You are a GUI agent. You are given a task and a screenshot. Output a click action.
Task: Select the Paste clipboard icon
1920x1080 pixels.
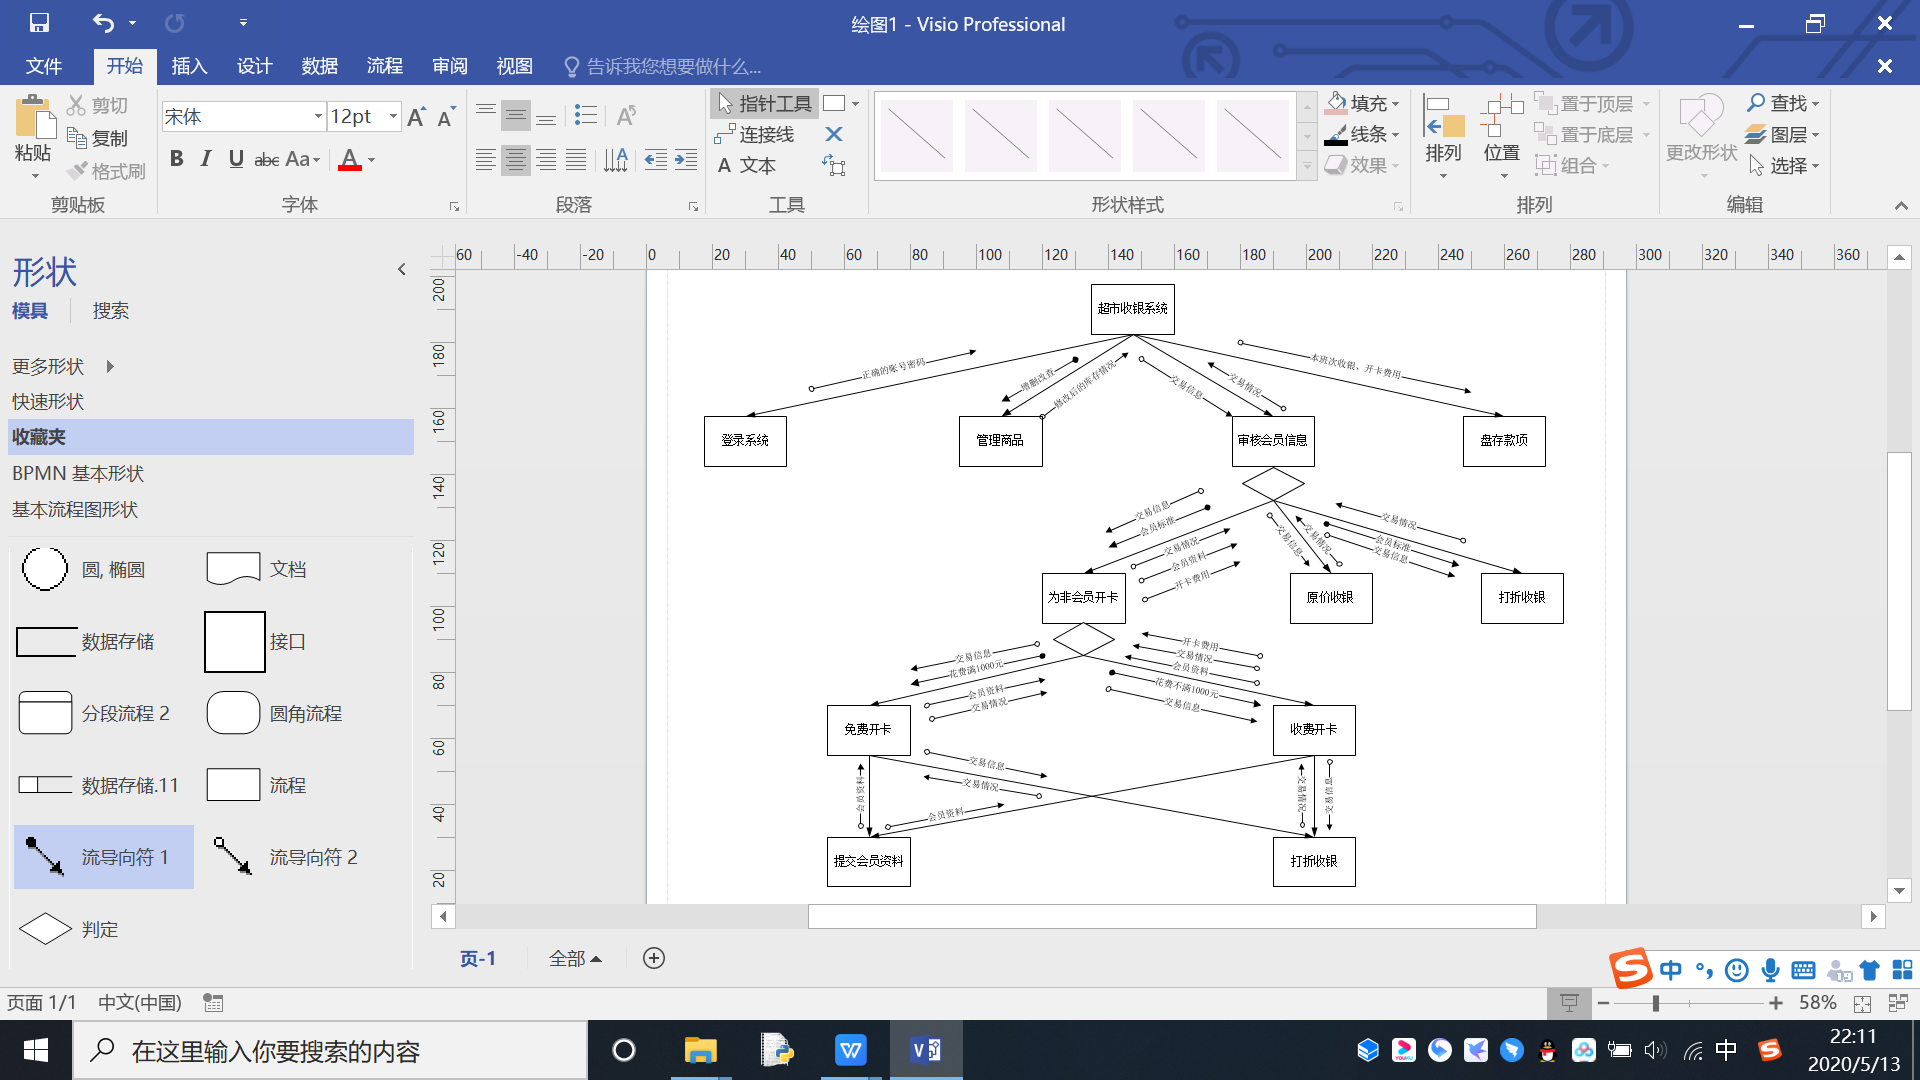34,118
